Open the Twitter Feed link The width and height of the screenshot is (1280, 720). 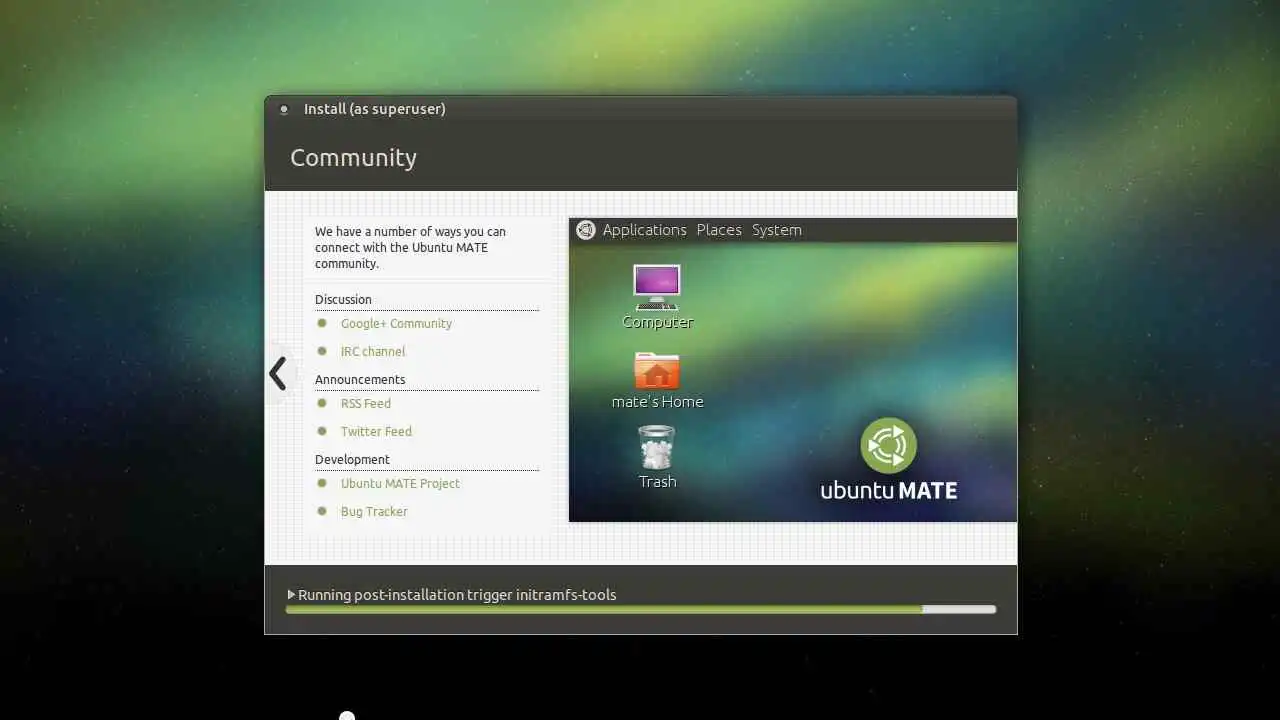click(376, 432)
